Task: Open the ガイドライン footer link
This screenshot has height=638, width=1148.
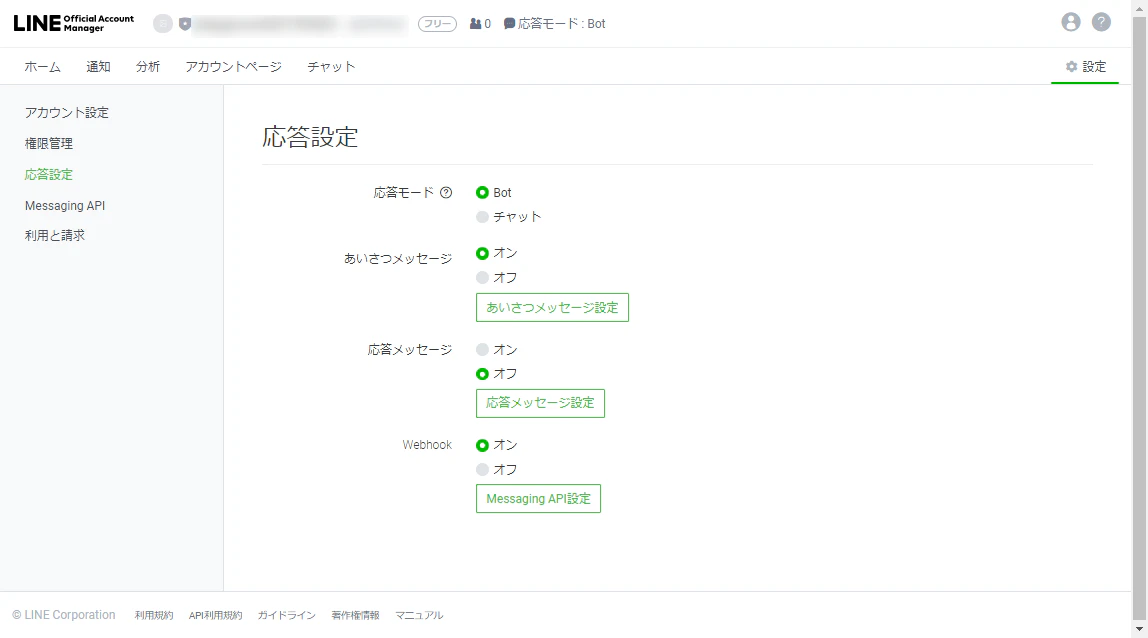Action: [286, 615]
